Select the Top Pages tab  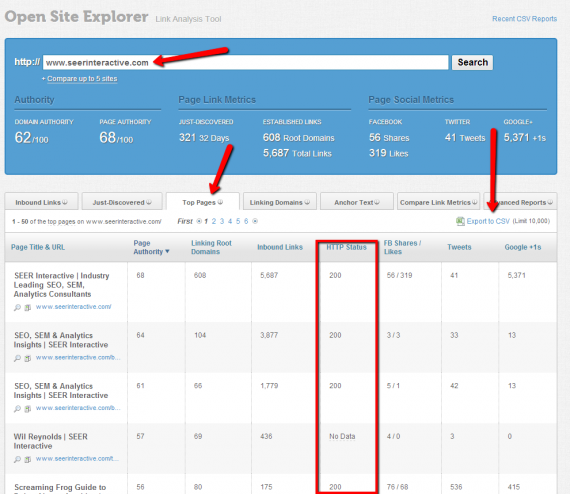coord(202,201)
